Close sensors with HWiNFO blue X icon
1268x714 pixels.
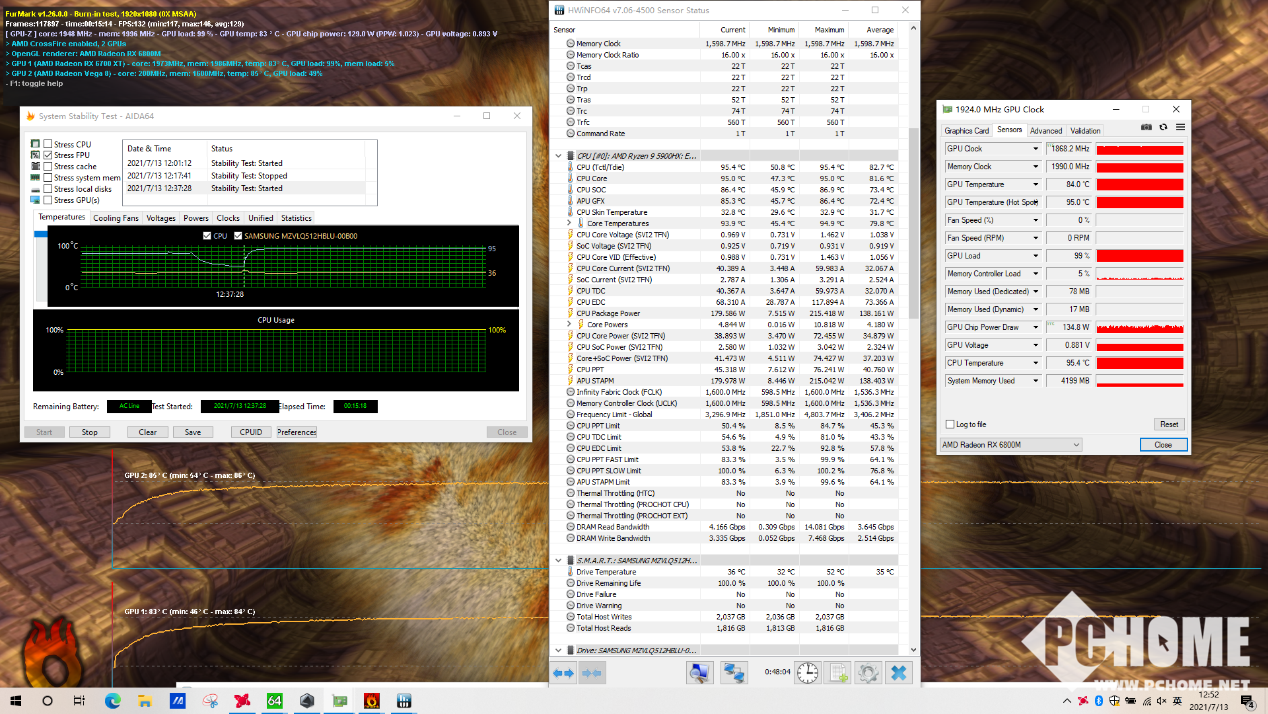(899, 674)
